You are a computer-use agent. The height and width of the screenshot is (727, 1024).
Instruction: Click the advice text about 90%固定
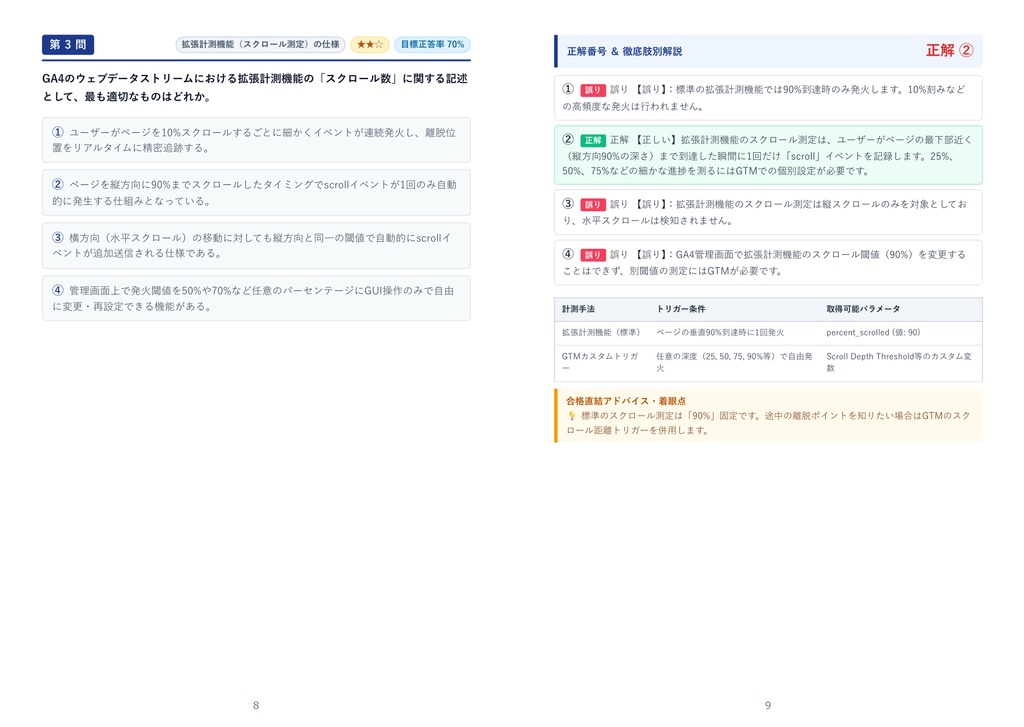coord(768,423)
